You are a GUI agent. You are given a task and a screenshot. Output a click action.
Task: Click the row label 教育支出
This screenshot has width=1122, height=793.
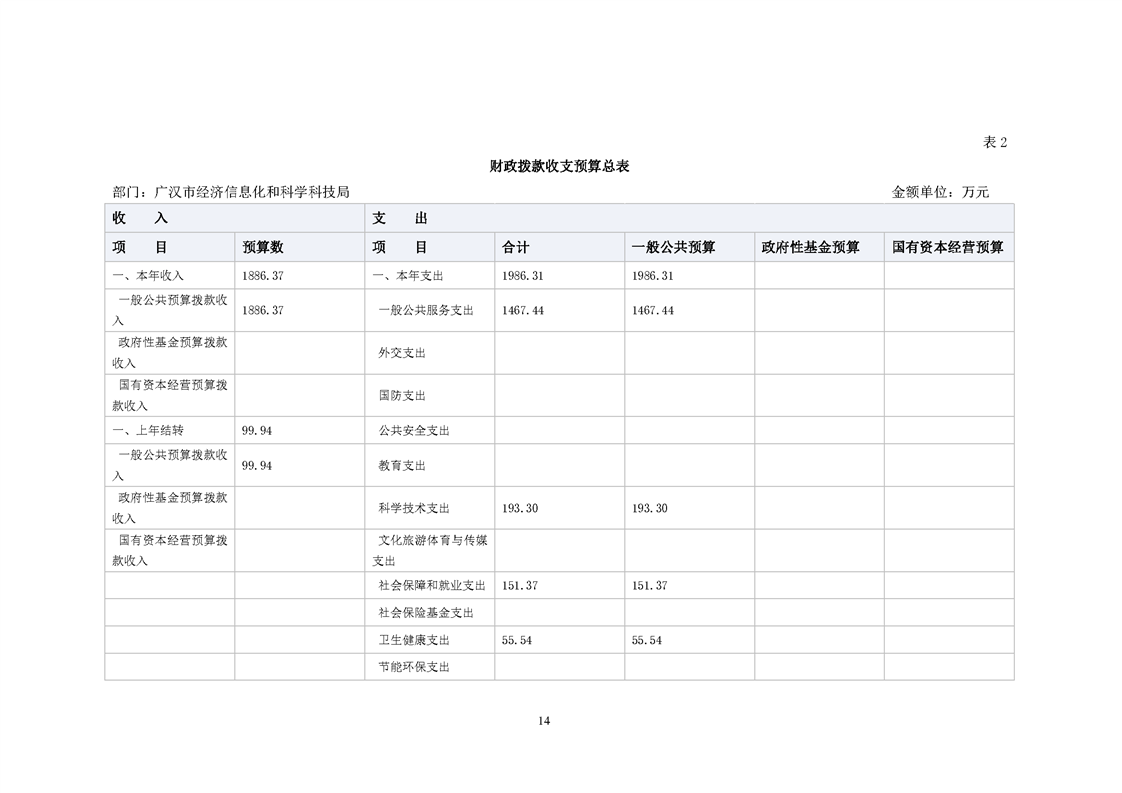coord(402,465)
